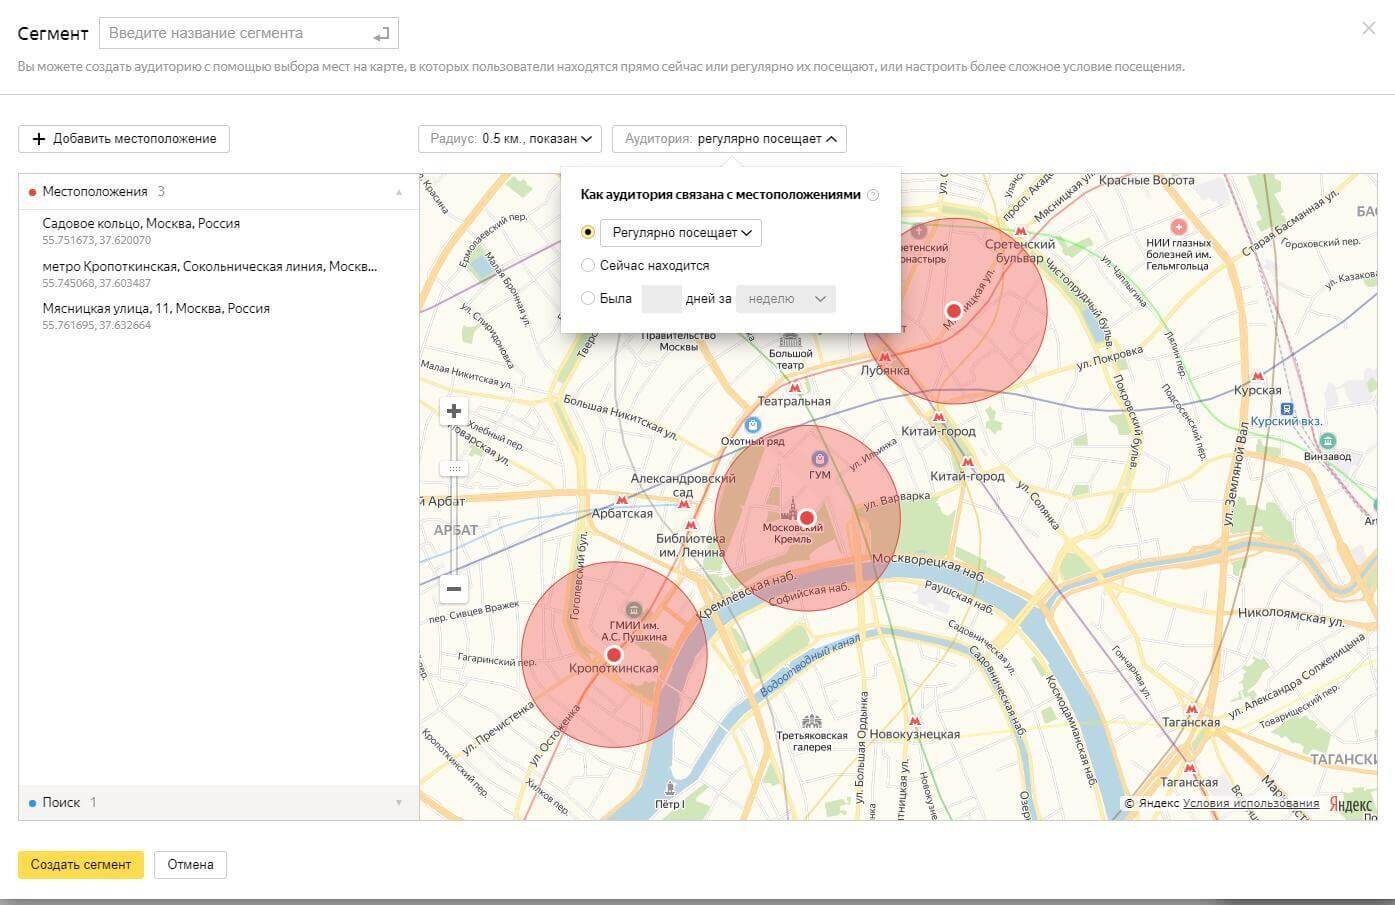
Task: Click the Курский вокзал station icon
Action: (1287, 408)
